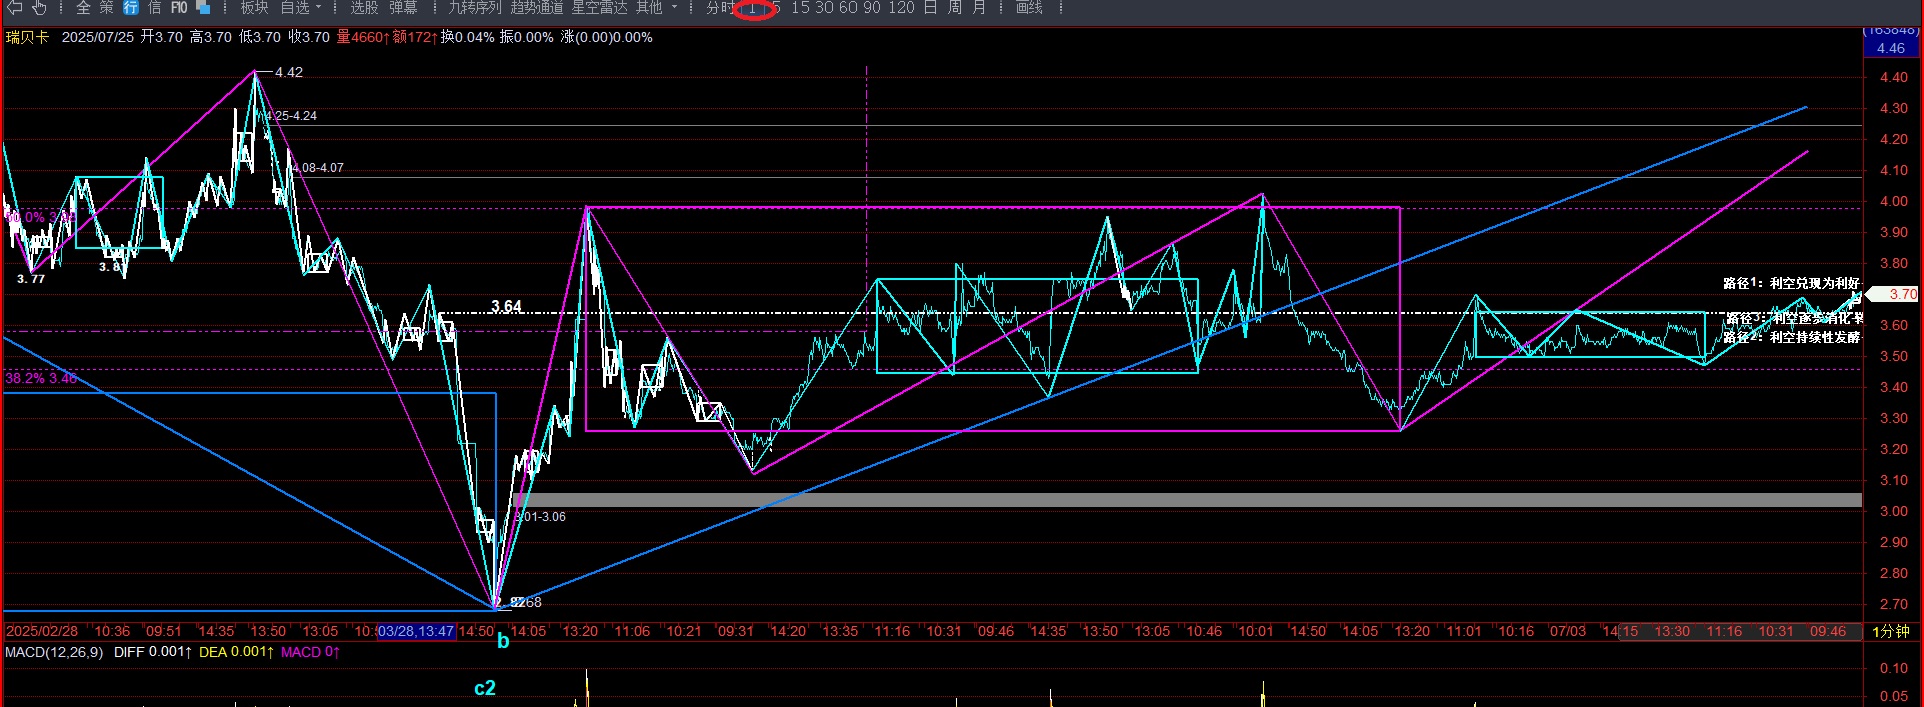This screenshot has width=1924, height=707.
Task: Click the 路径1 annotation text
Action: click(x=1790, y=283)
